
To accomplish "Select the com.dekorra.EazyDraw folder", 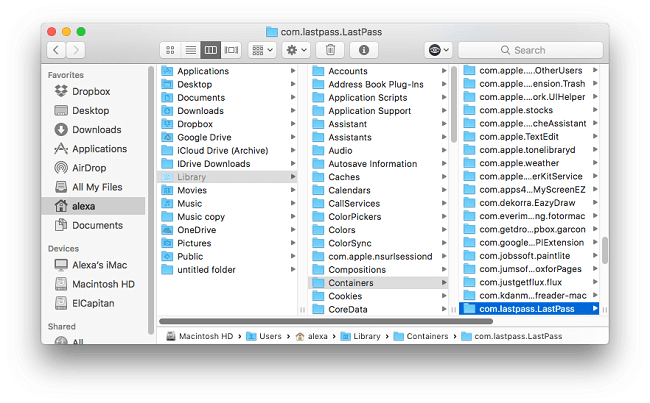I will [x=530, y=203].
